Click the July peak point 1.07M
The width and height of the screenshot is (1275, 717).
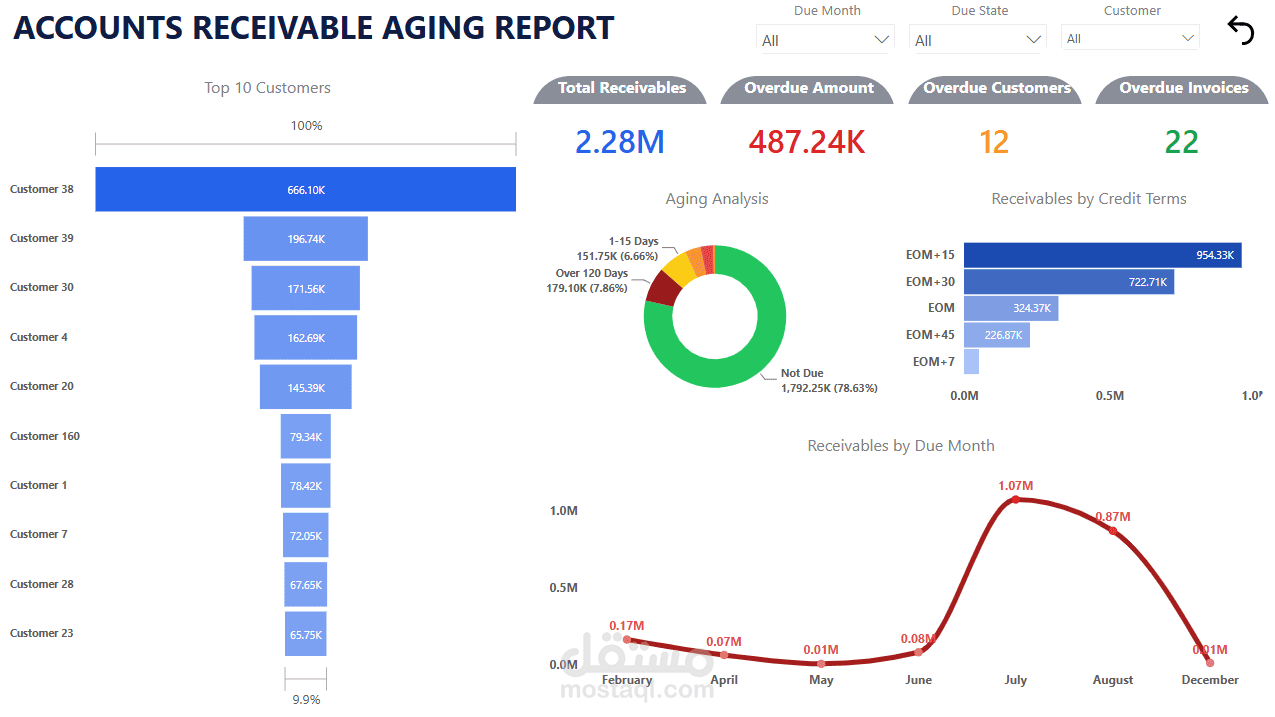[1016, 499]
